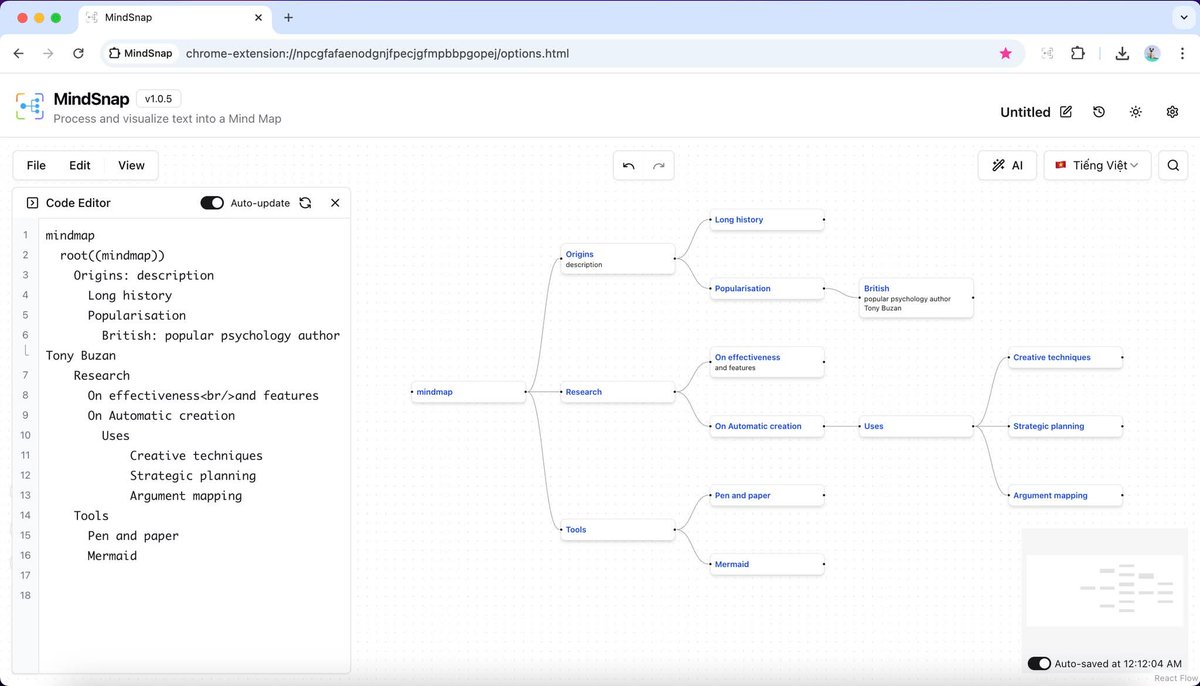This screenshot has width=1200, height=686.
Task: Click code line 'On effectiveness<br/>and features'
Action: (203, 395)
